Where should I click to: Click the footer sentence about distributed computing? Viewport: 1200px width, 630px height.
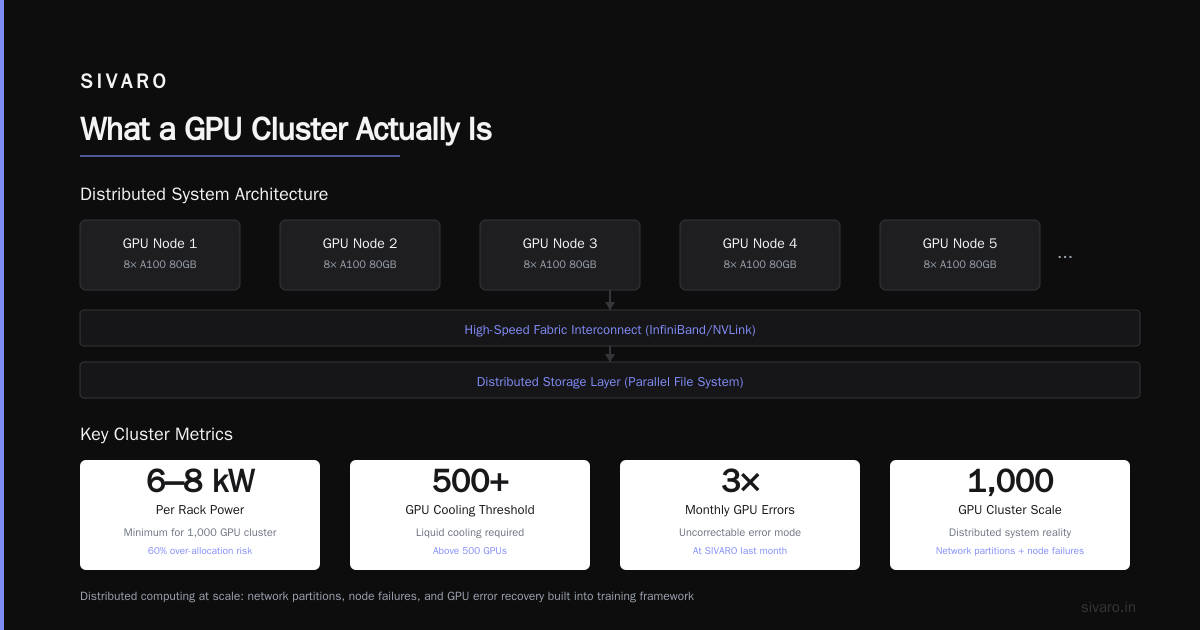387,596
